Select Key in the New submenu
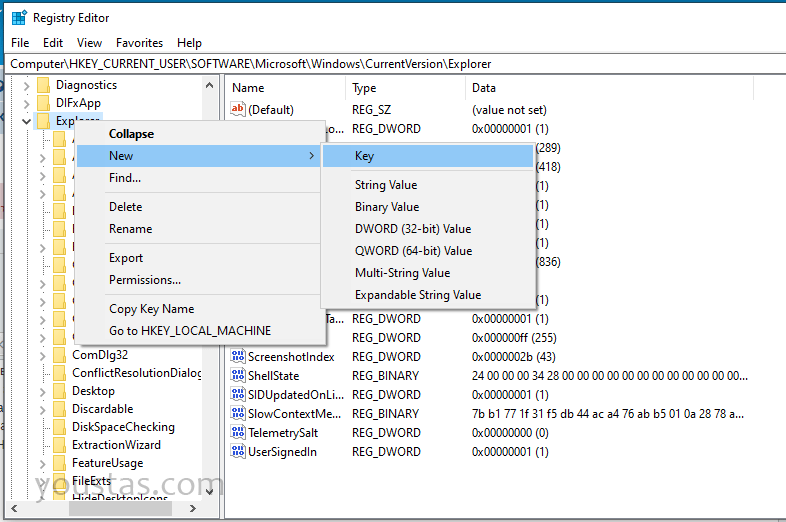The height and width of the screenshot is (522, 786). [x=428, y=156]
